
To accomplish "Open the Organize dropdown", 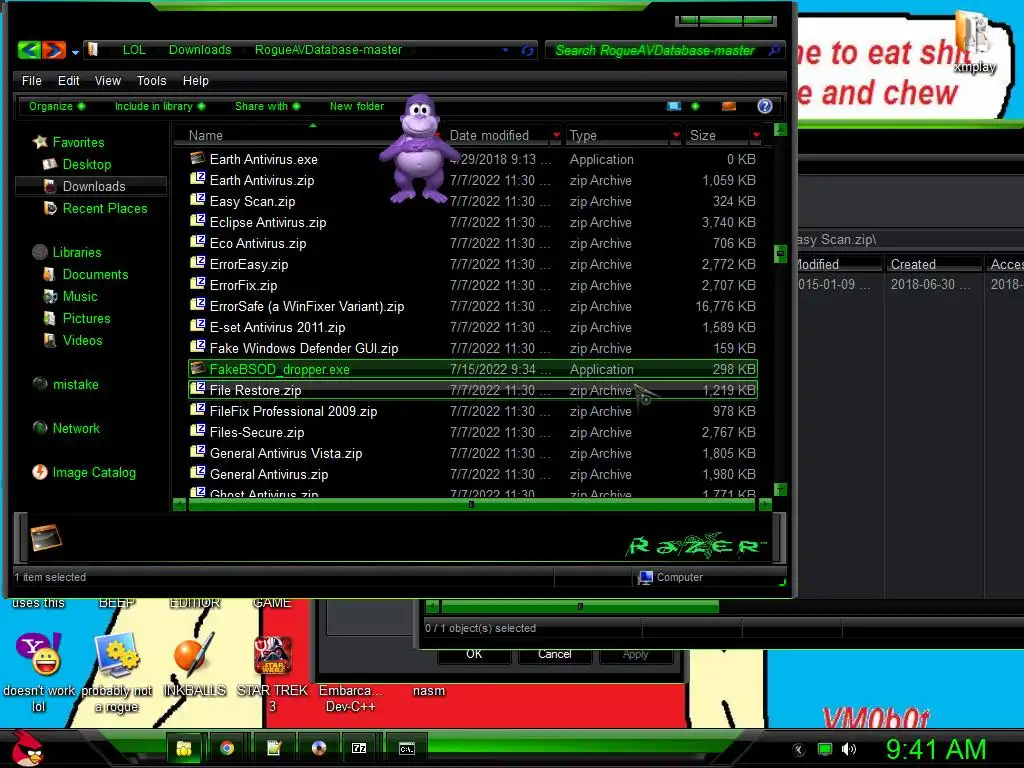I will coord(57,106).
